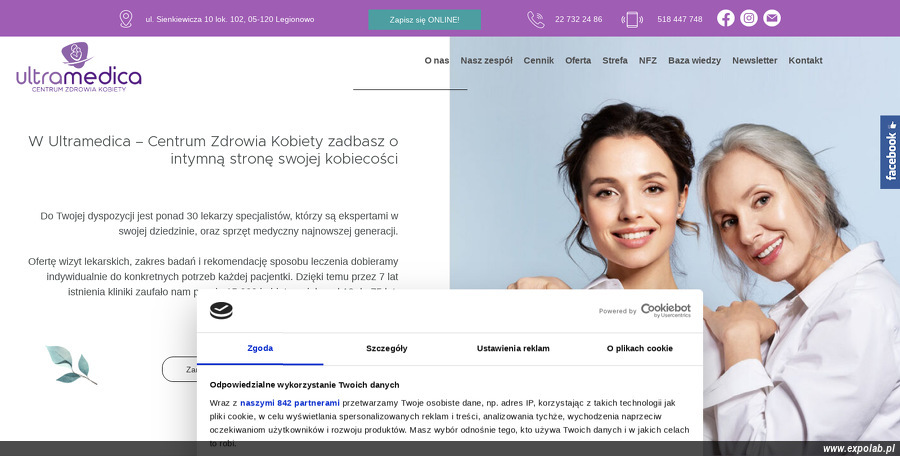Switch to the Ustawienia reklam tab
900x456 pixels.
[x=513, y=349]
